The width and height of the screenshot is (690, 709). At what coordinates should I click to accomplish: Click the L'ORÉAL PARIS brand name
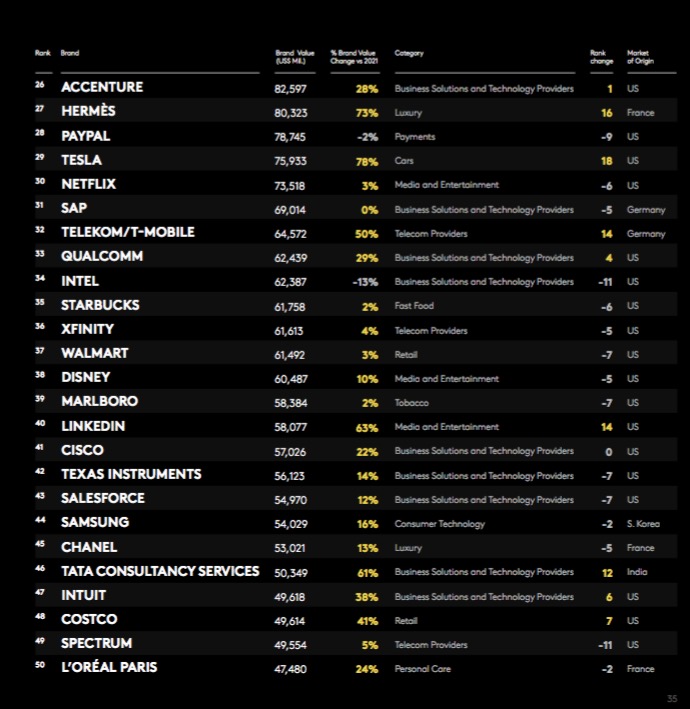(x=109, y=667)
